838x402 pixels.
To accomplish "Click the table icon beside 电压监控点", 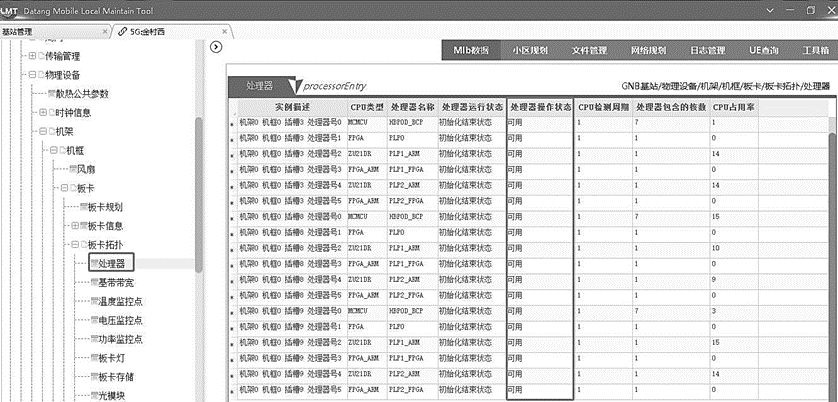I will pos(94,321).
